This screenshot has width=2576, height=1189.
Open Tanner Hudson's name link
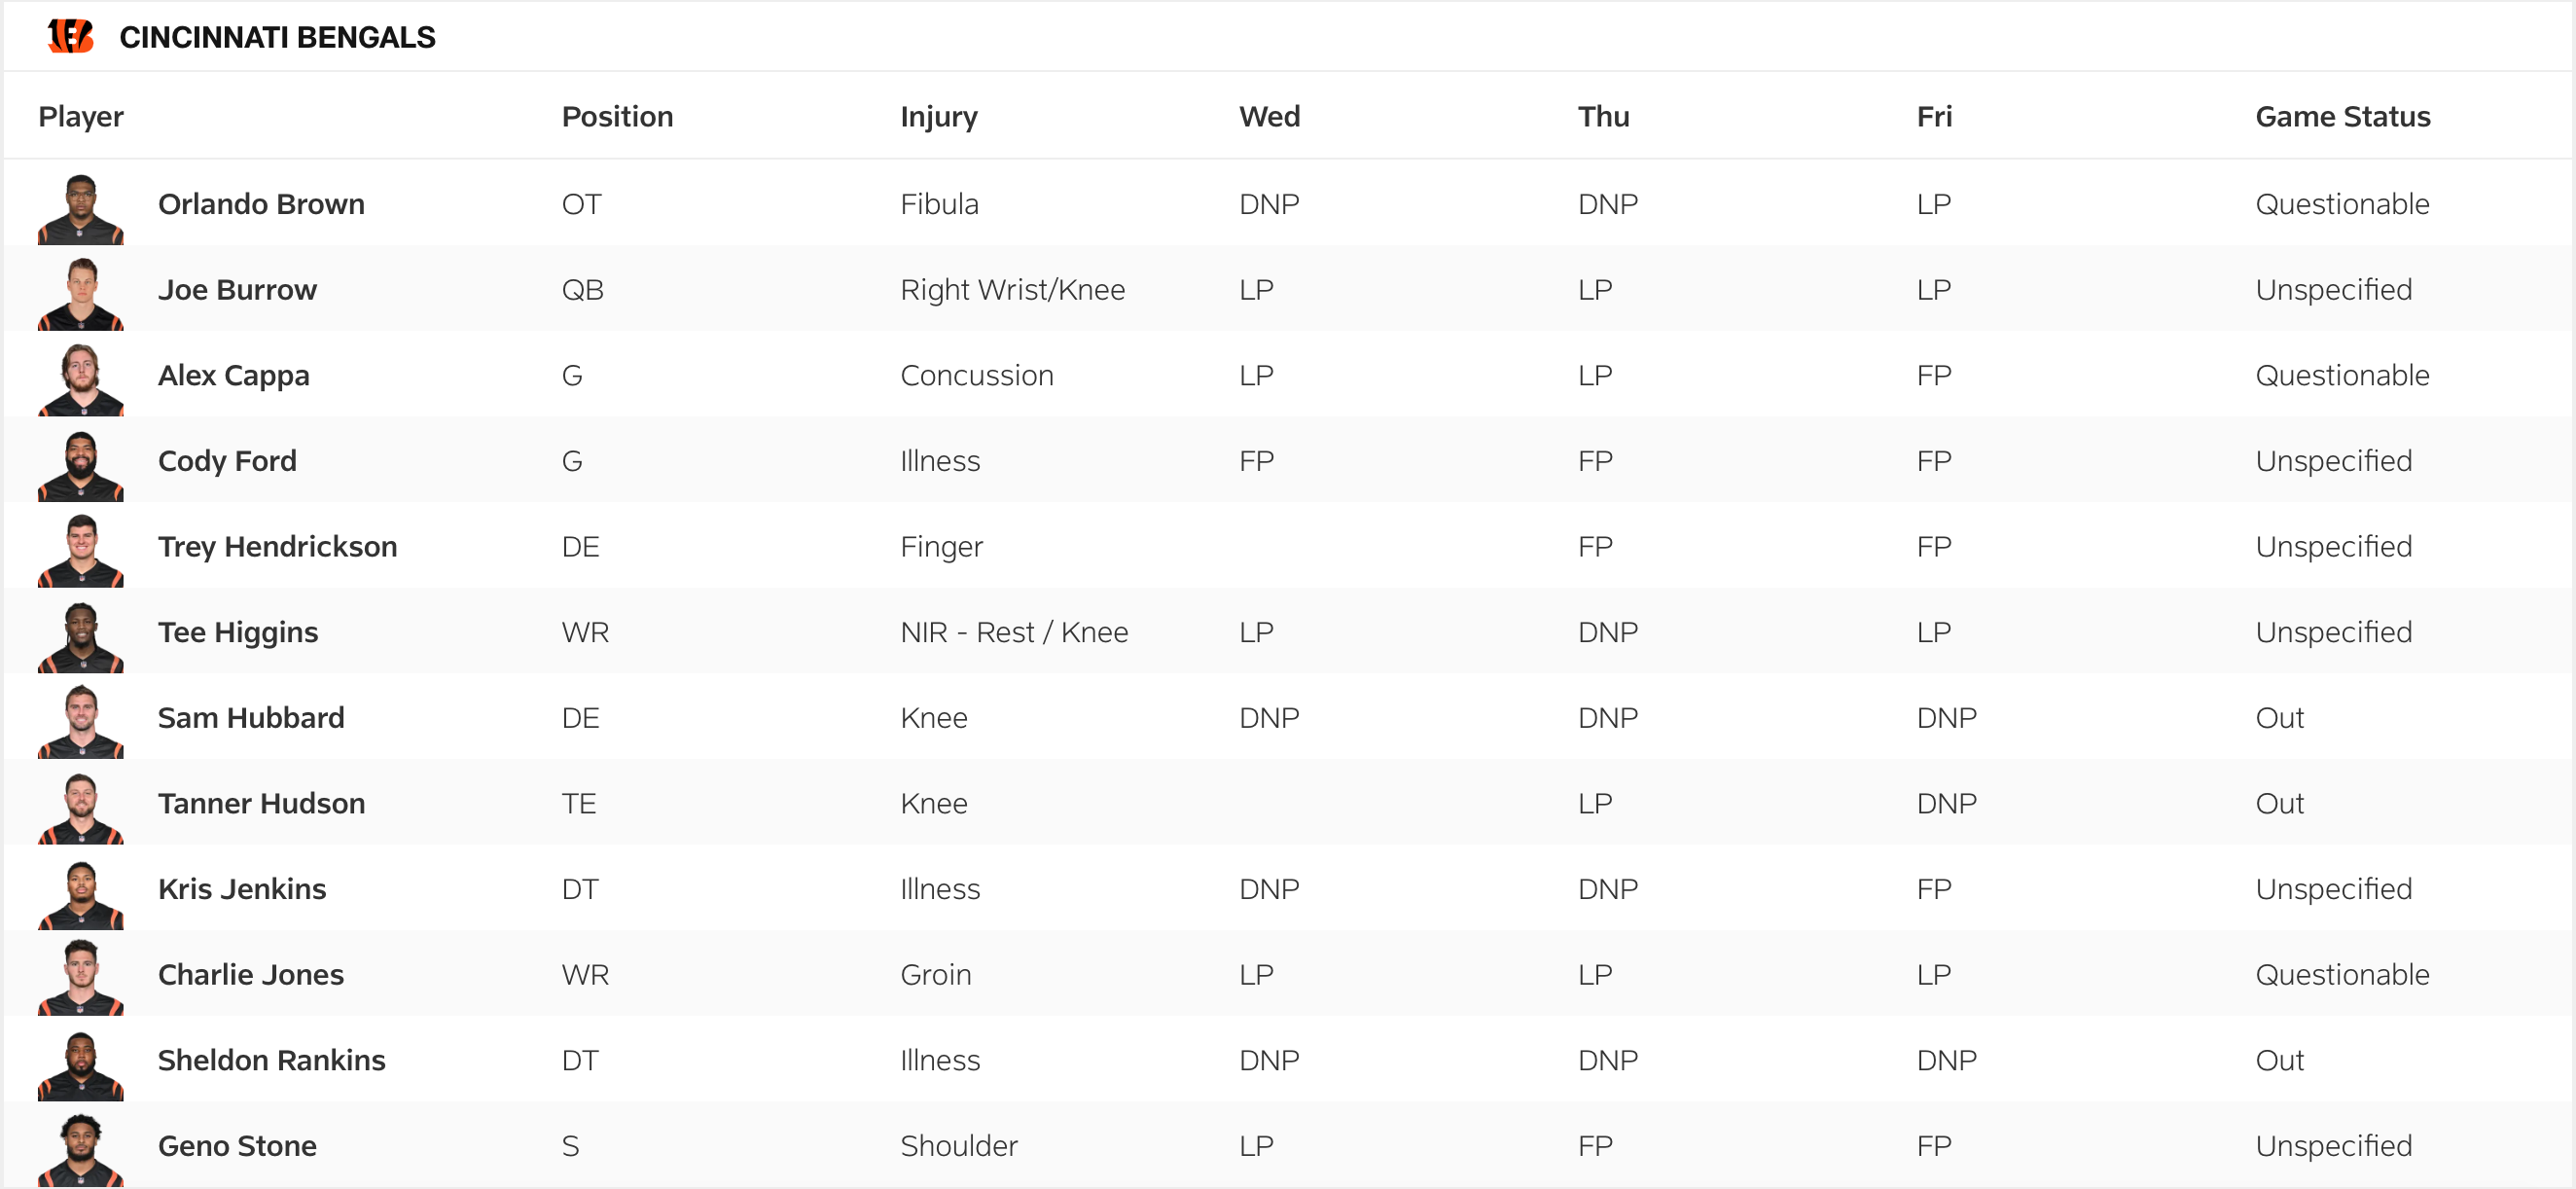[x=261, y=804]
